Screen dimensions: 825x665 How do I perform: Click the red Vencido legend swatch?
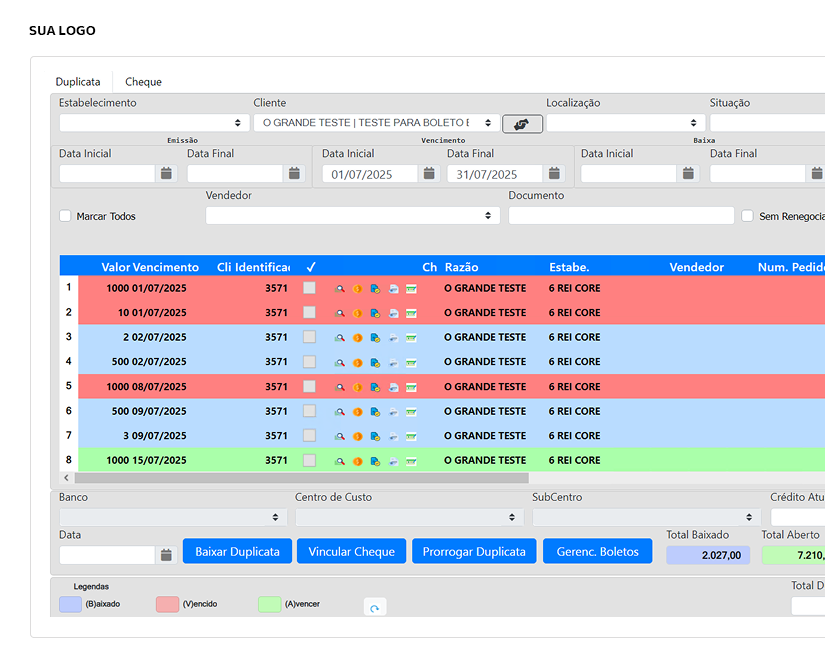click(167, 604)
